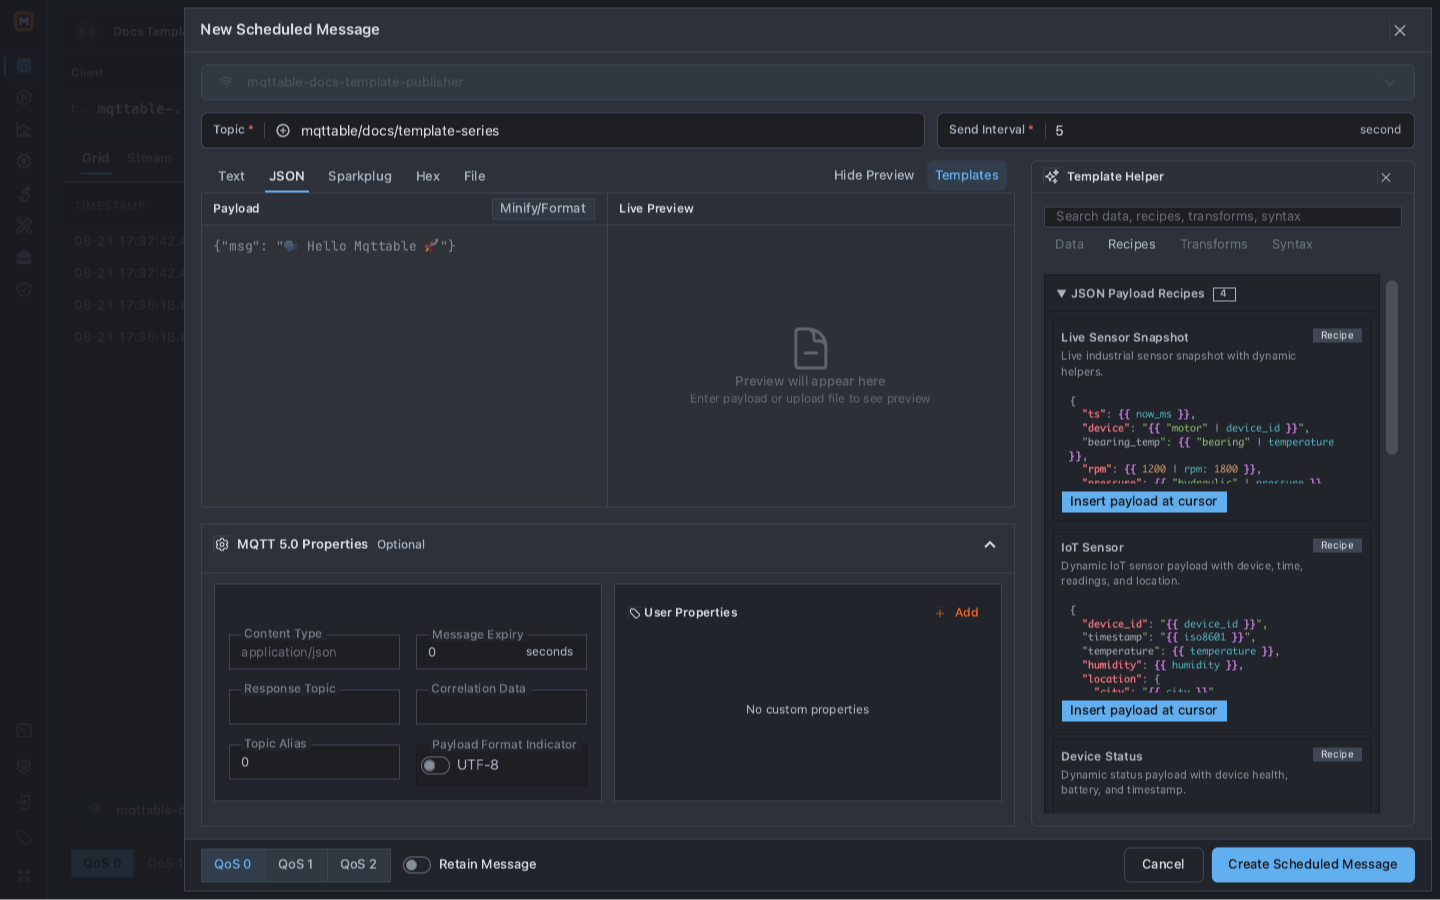Switch to the Hex payload tab
The image size is (1440, 900).
pos(428,177)
